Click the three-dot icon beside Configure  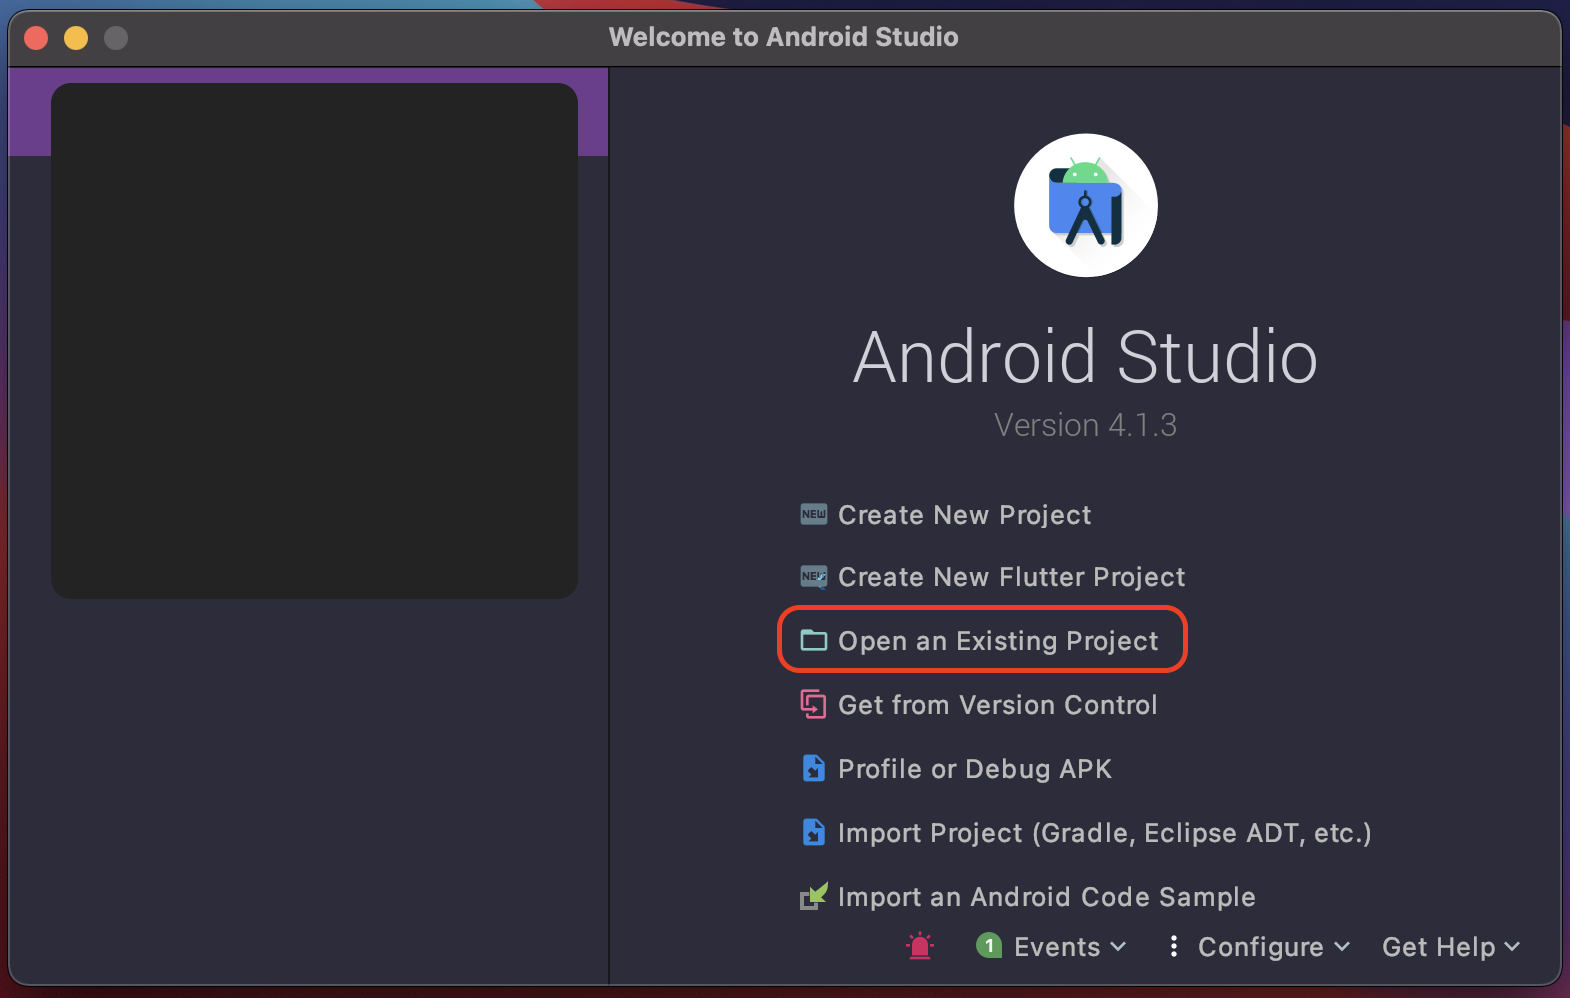pyautogui.click(x=1173, y=946)
